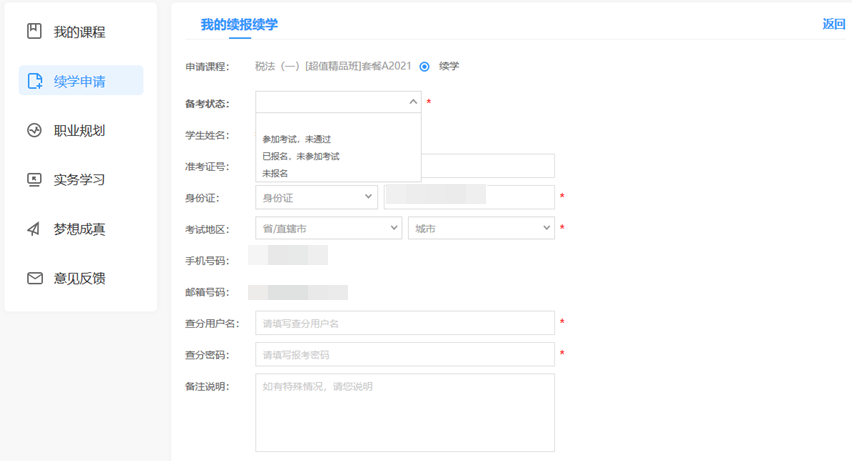The height and width of the screenshot is (461, 852).
Task: Click the 意见反馈 envelope icon
Action: [34, 278]
